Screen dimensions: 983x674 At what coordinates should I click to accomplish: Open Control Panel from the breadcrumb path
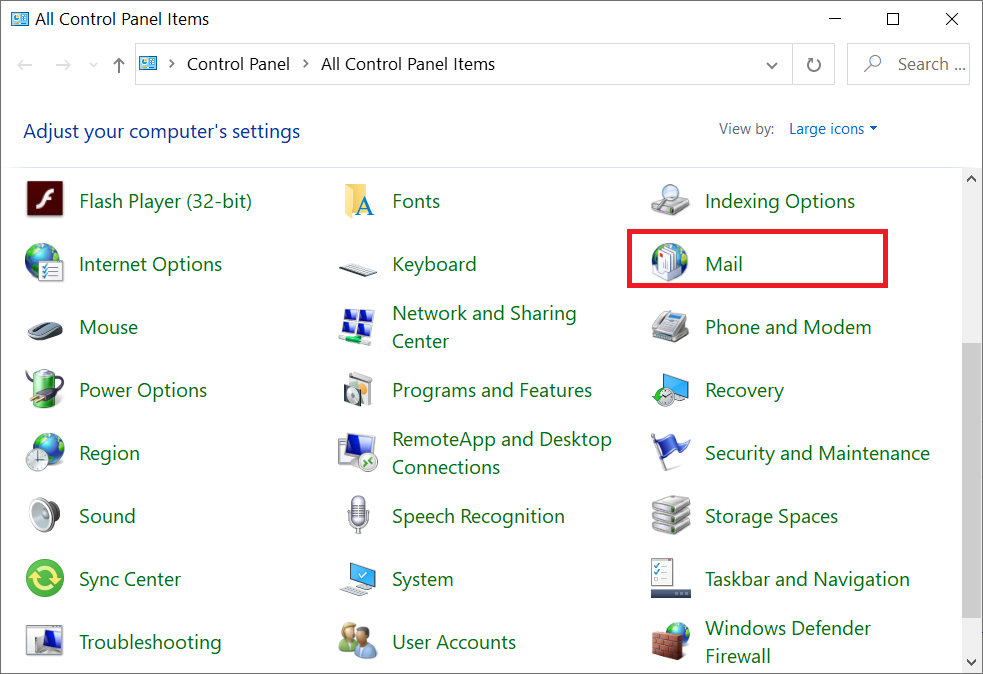[238, 63]
